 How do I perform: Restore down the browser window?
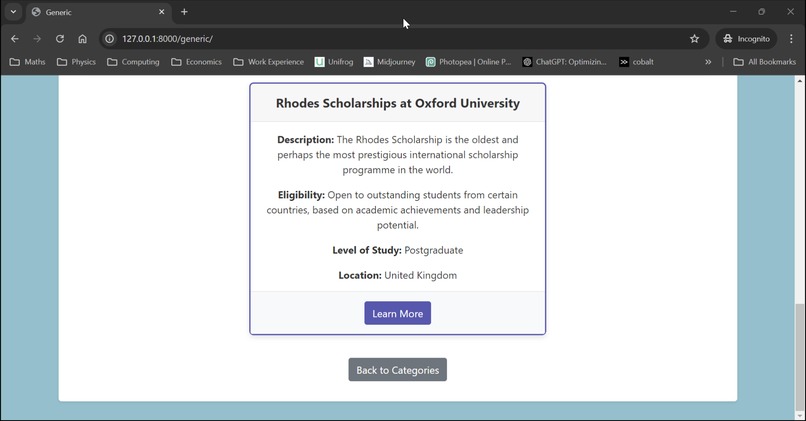pos(762,11)
